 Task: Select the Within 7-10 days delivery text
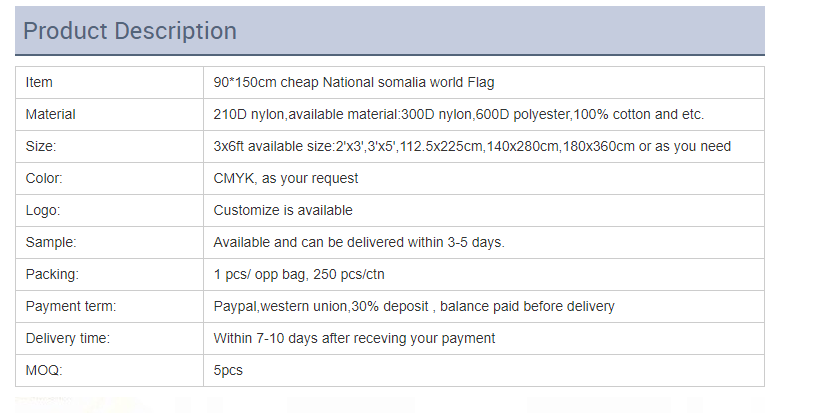(x=354, y=338)
